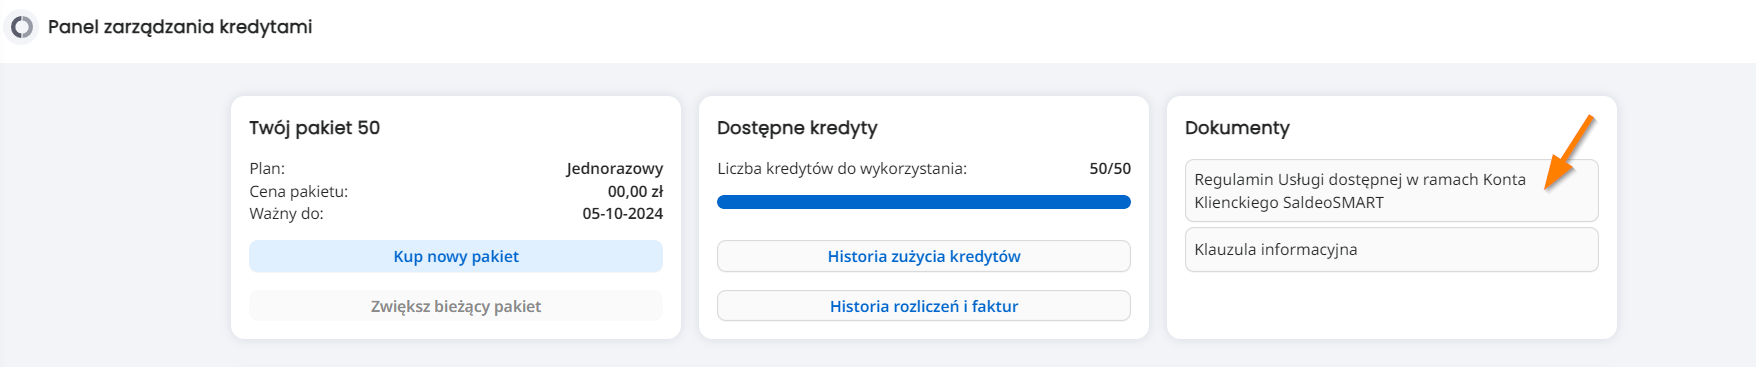Click the Cena pakietu label
Image resolution: width=1756 pixels, height=367 pixels.
[299, 191]
